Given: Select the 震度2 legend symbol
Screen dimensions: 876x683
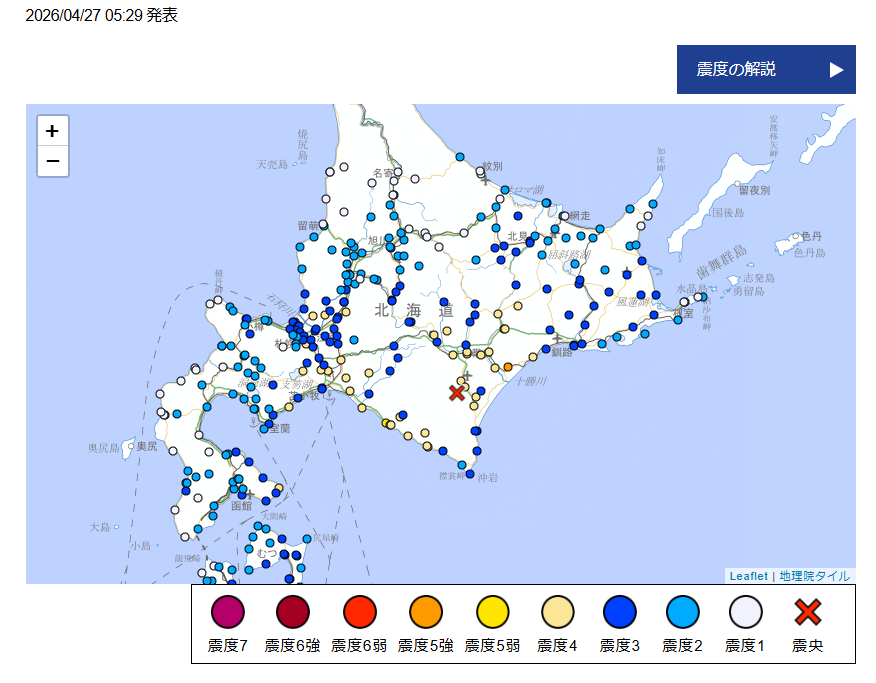Looking at the screenshot, I should tap(680, 613).
